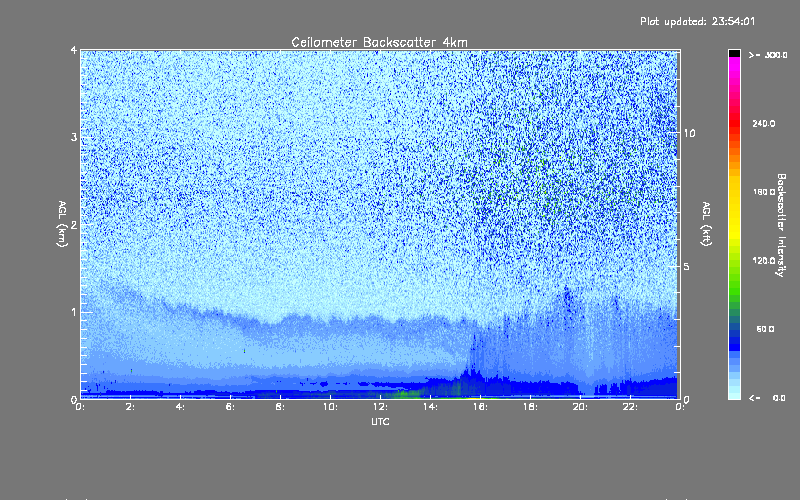Click the "14:" tick on the UTC axis
This screenshot has width=800, height=500.
pos(430,407)
